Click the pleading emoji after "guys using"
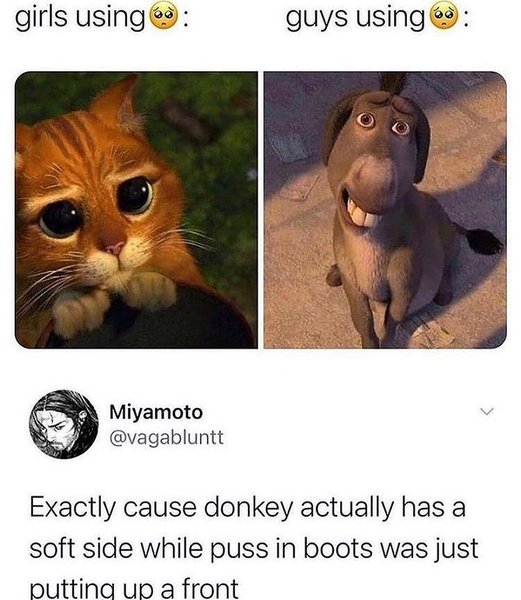521x600 pixels. (444, 18)
